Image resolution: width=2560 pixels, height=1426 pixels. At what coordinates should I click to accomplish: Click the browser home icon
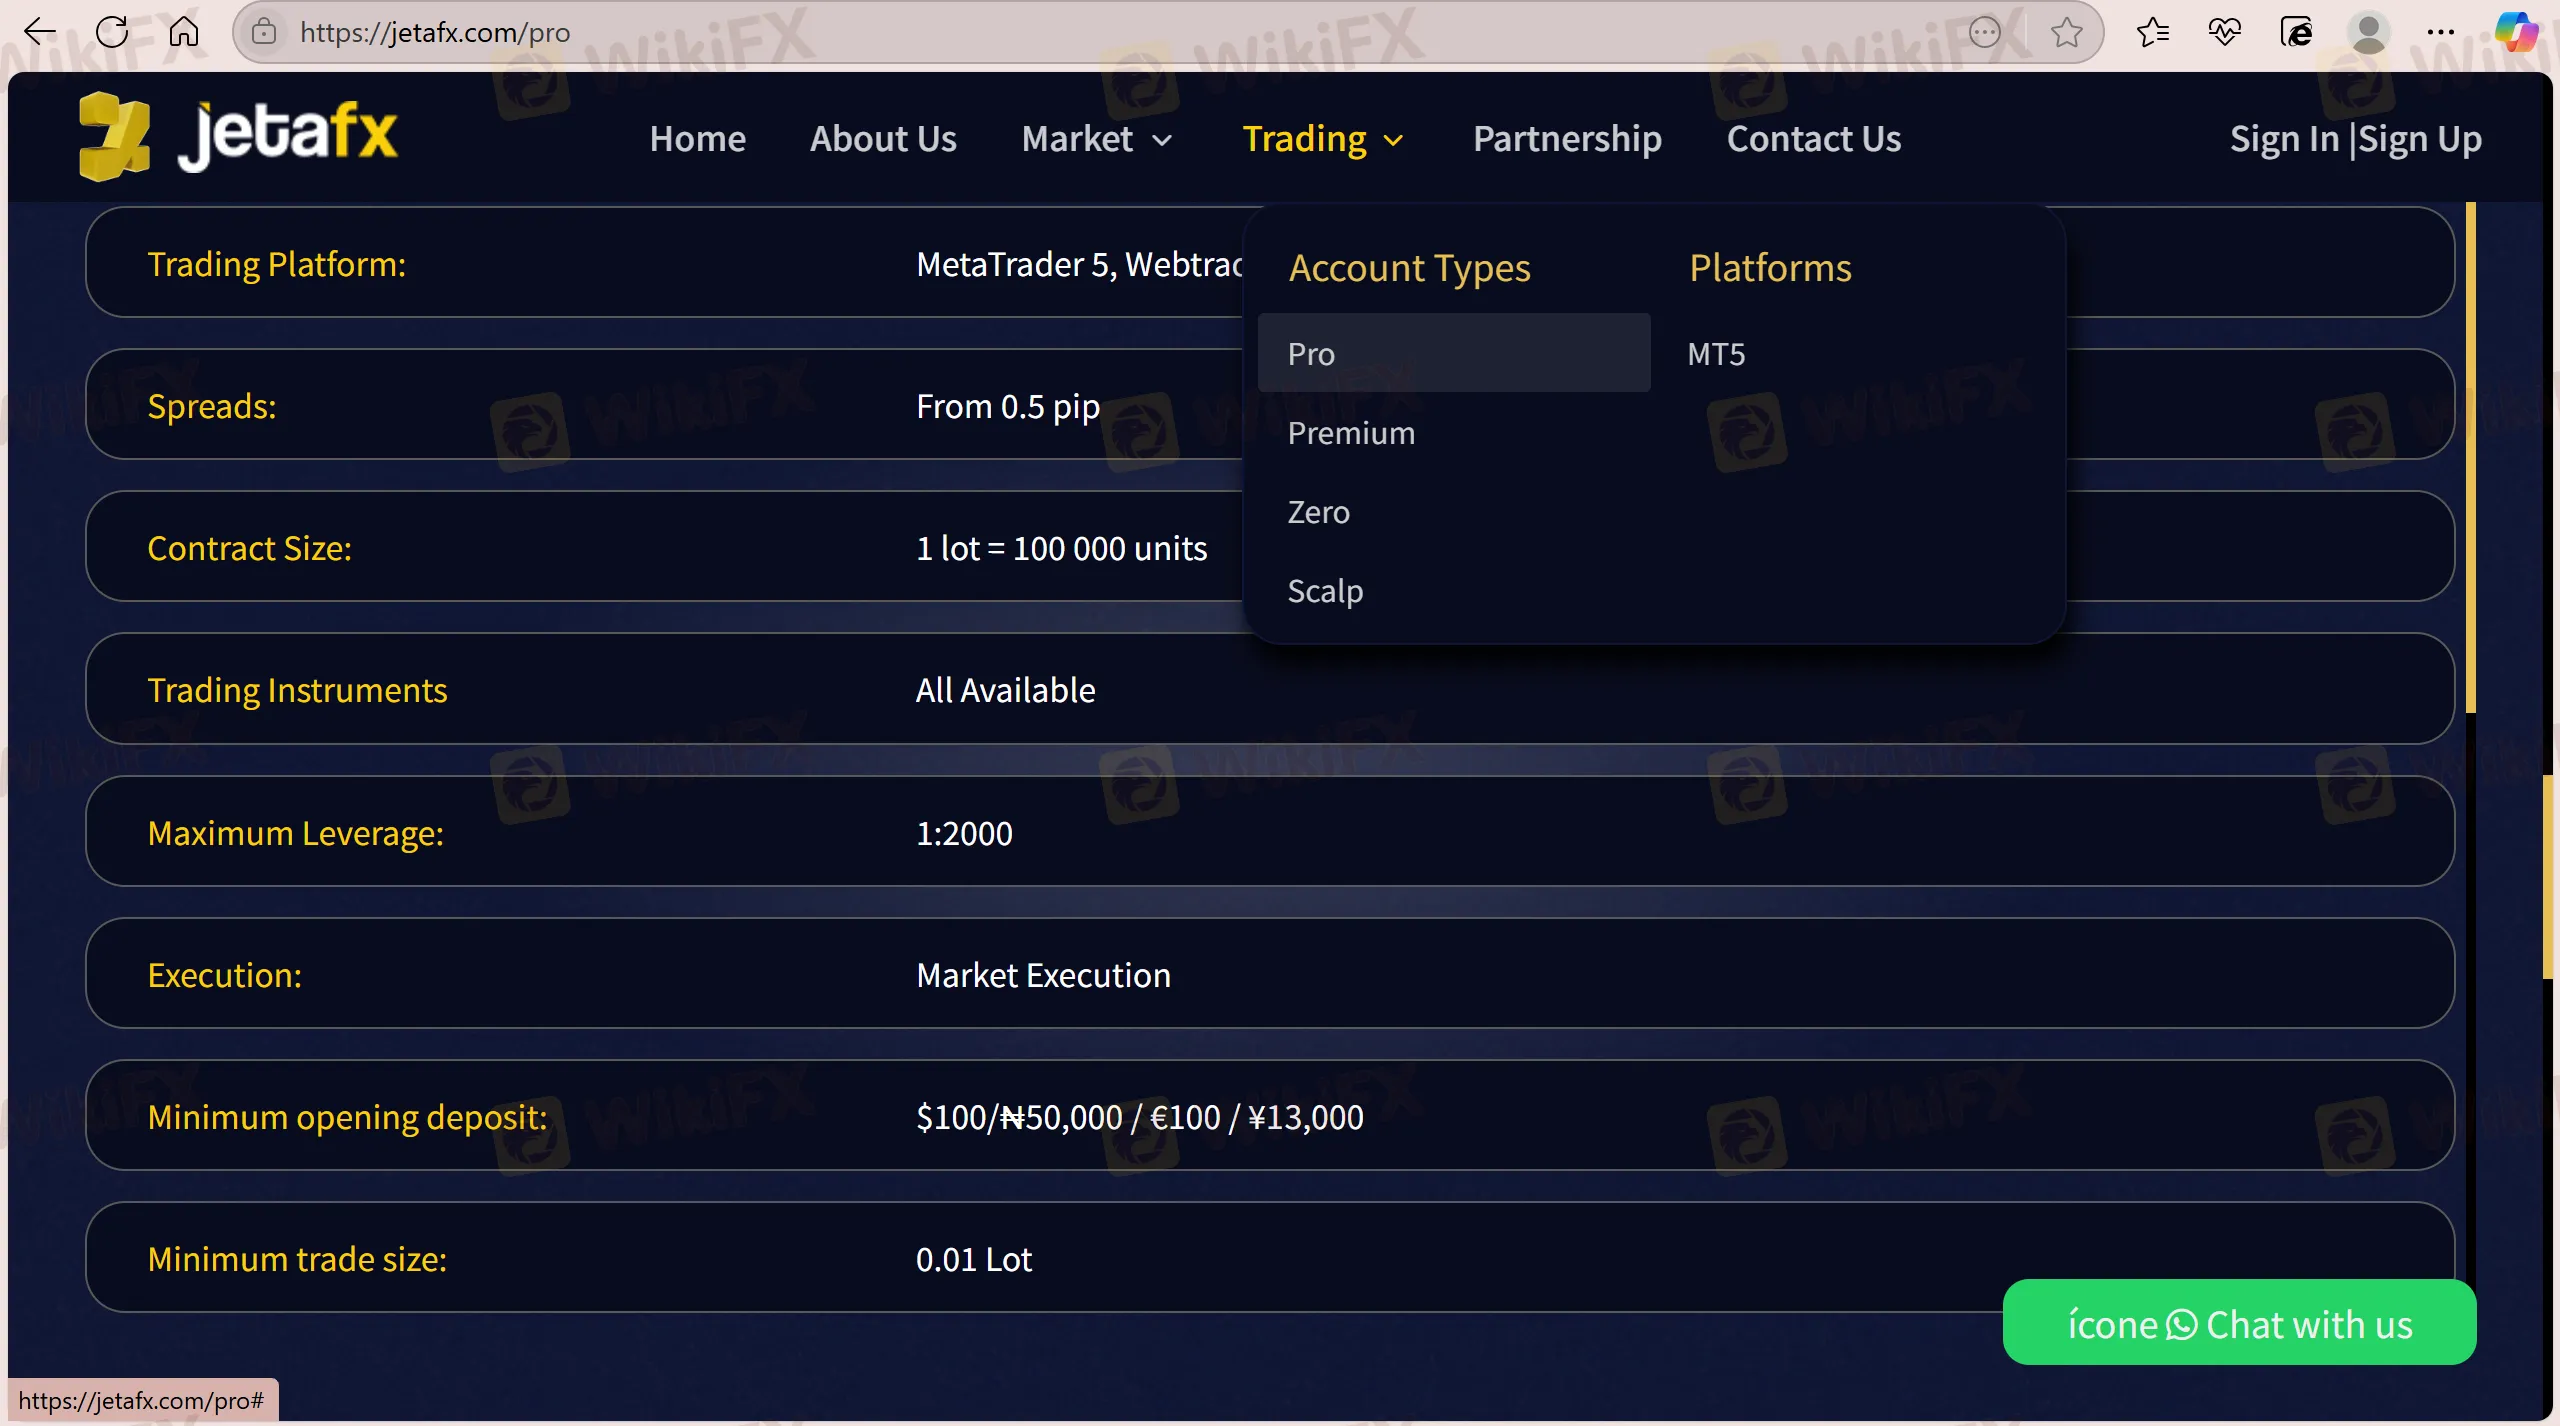[x=183, y=31]
